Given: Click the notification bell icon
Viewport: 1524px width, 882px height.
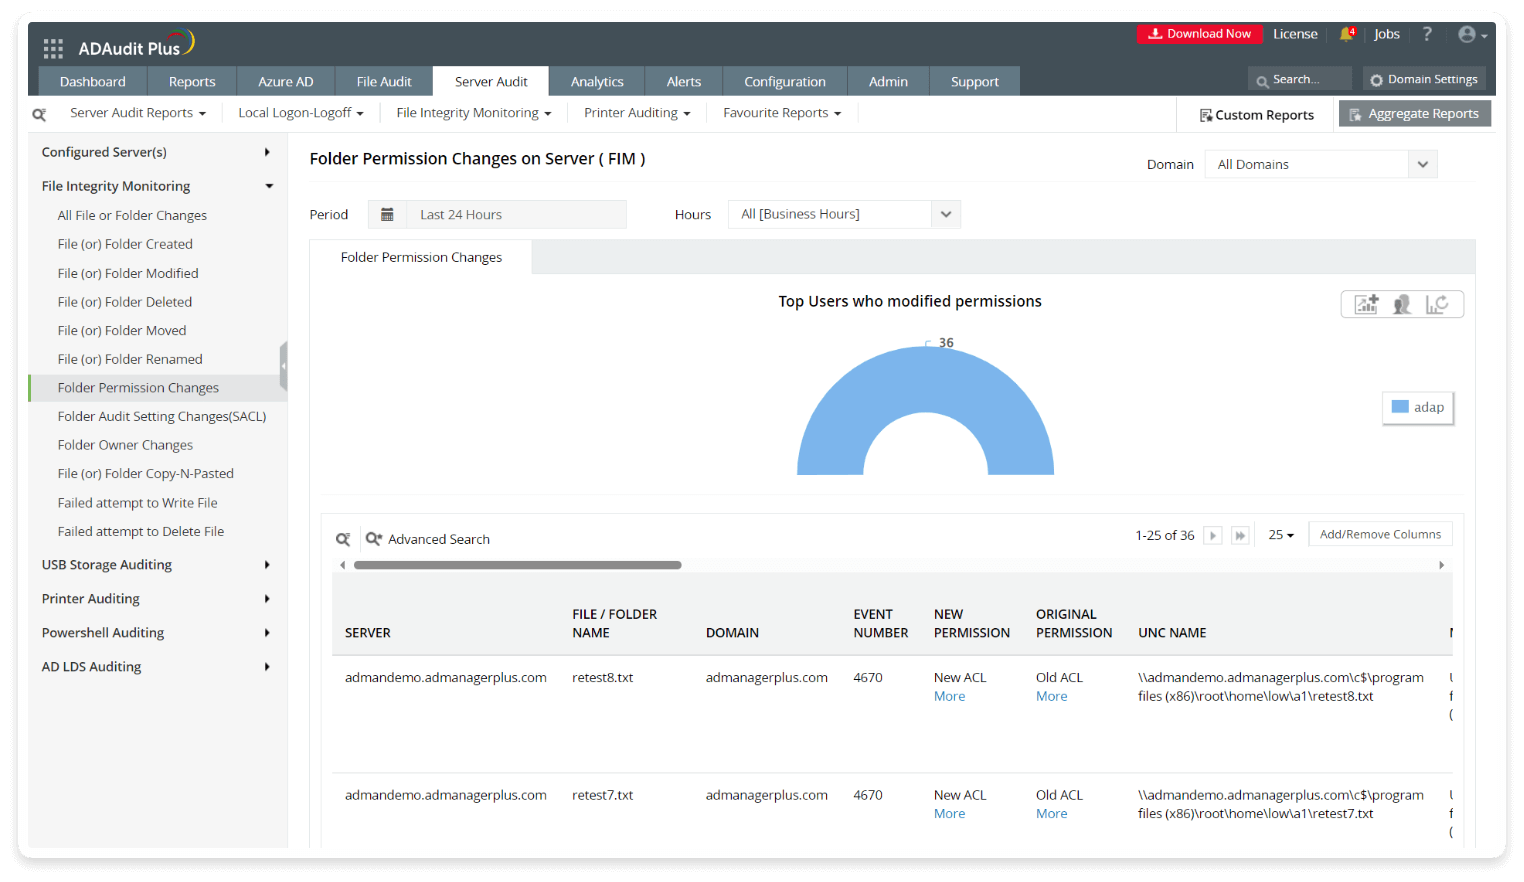Looking at the screenshot, I should tap(1347, 34).
